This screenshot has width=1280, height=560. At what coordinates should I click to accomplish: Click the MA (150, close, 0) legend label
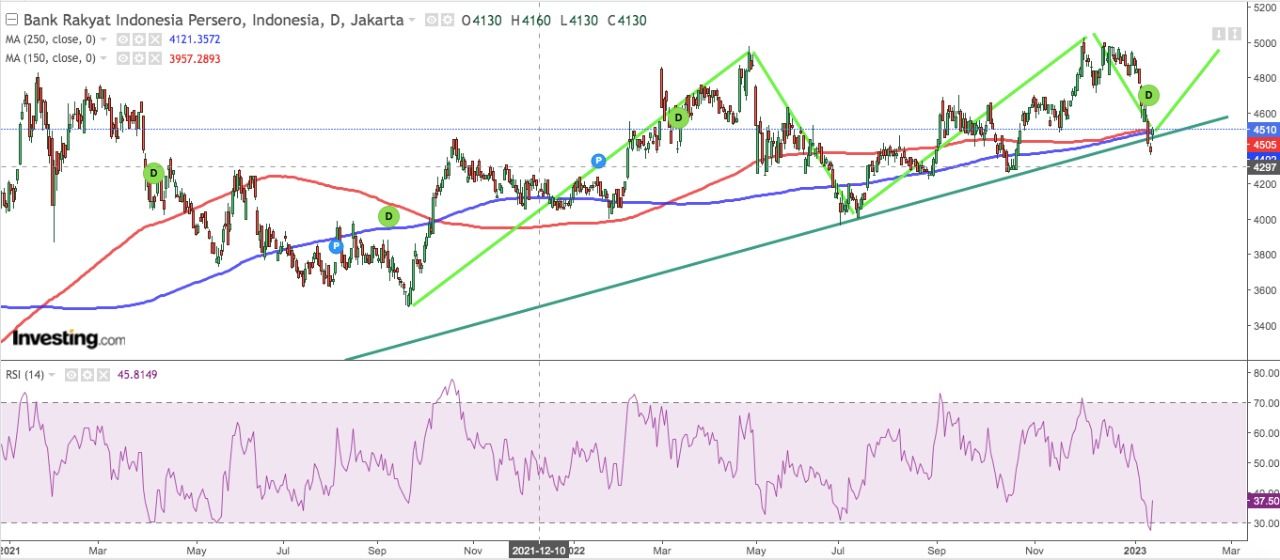pyautogui.click(x=50, y=58)
